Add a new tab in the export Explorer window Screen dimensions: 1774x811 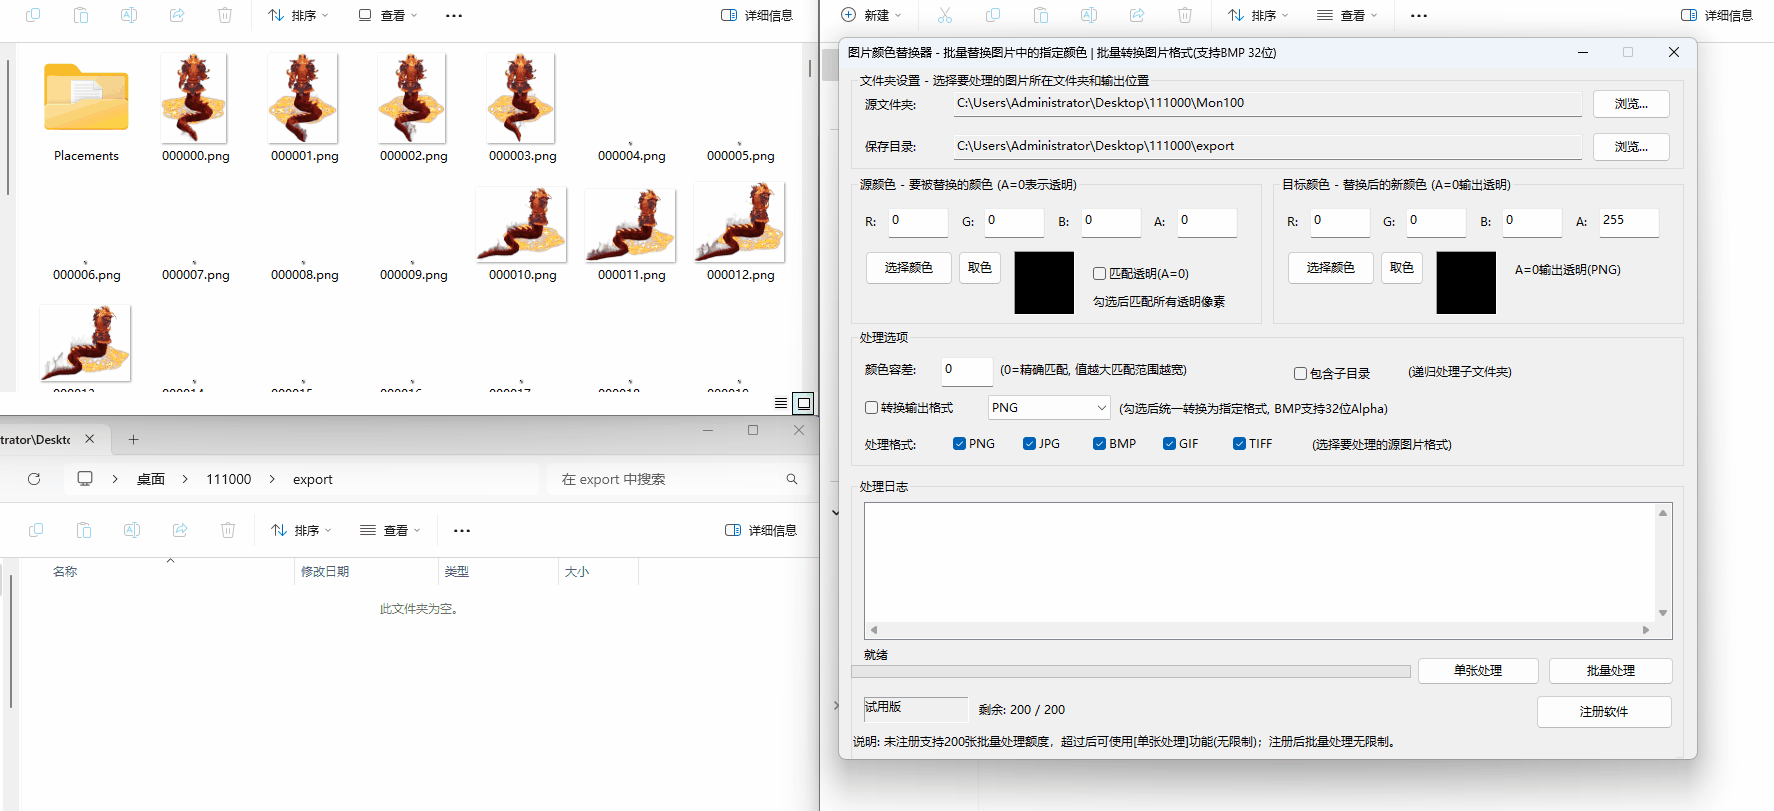[133, 439]
